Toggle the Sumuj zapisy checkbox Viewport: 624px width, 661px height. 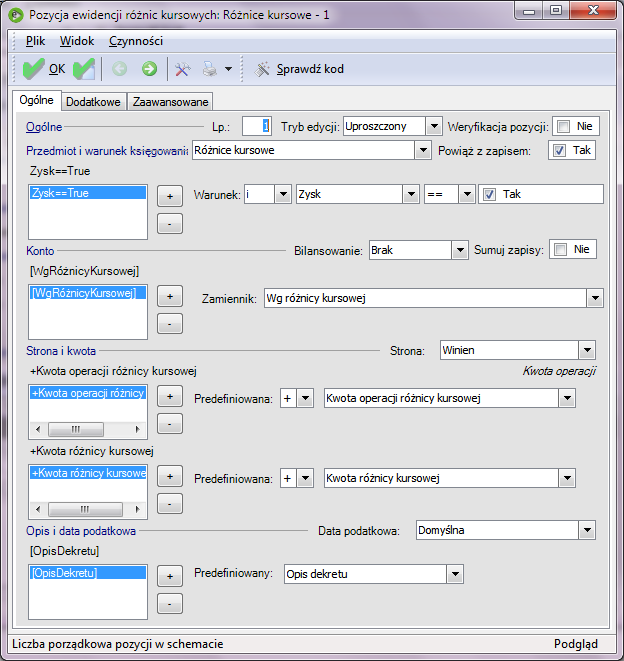pyautogui.click(x=560, y=250)
